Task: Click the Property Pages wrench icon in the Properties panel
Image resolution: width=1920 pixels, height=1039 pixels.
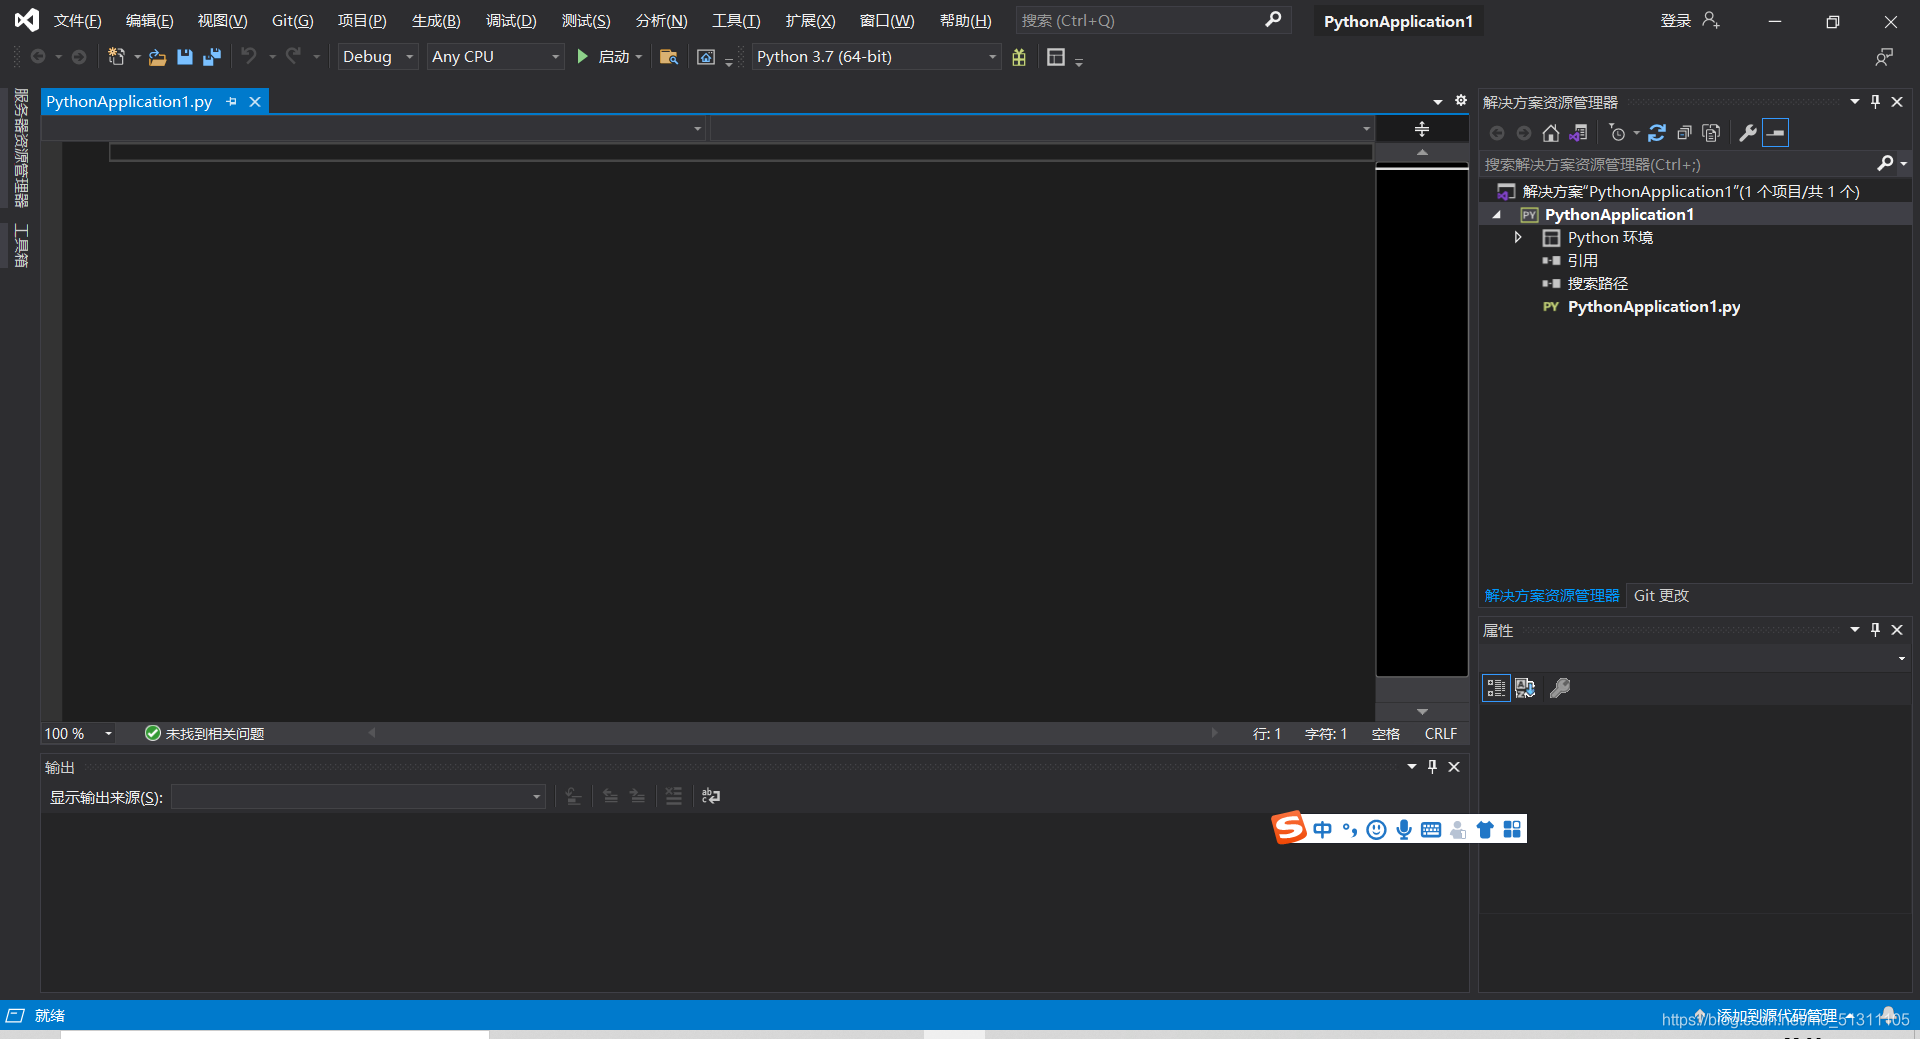Action: click(1560, 688)
